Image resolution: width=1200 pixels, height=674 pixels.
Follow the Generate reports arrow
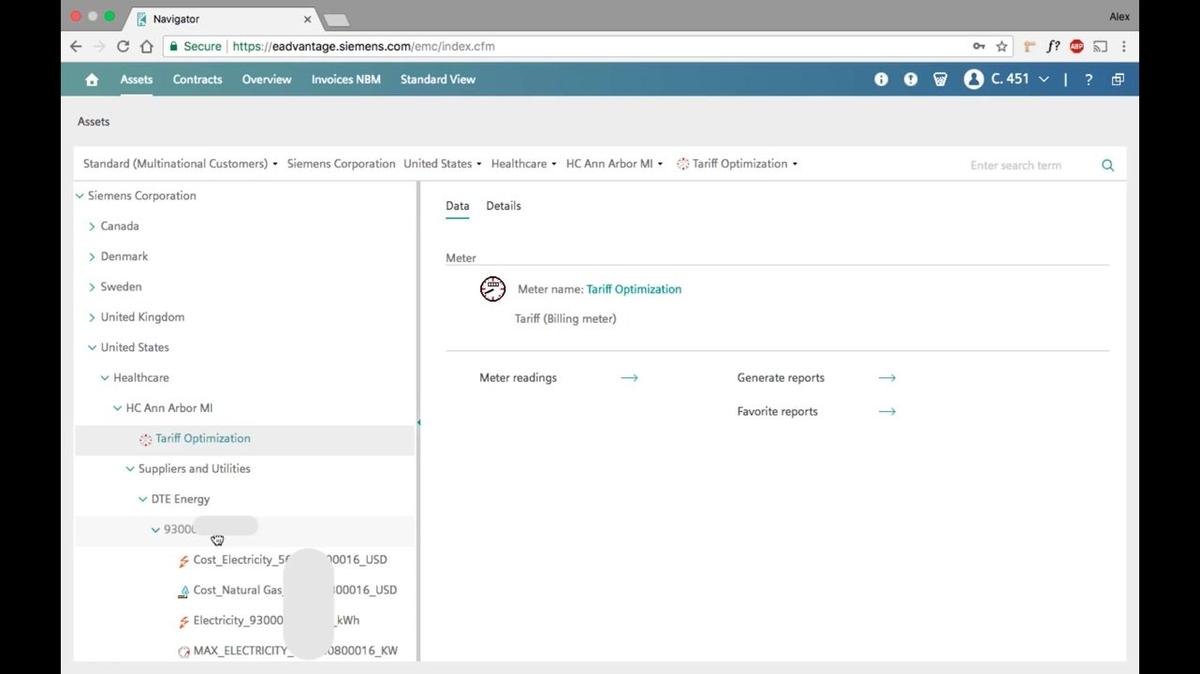pos(887,378)
